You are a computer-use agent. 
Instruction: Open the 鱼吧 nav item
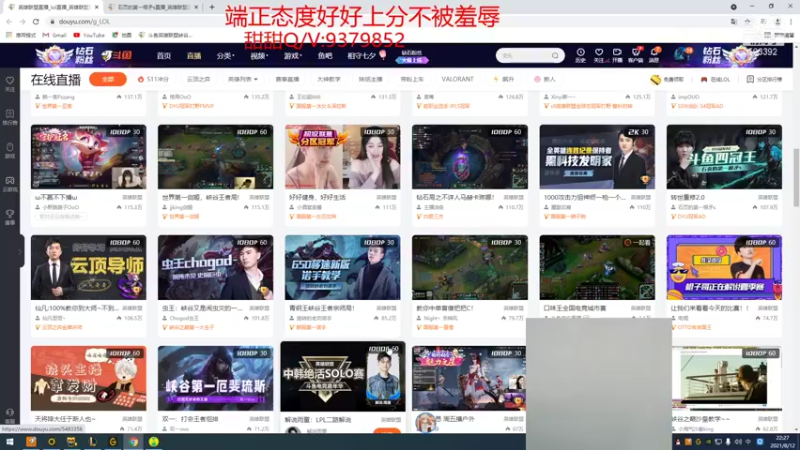[325, 56]
